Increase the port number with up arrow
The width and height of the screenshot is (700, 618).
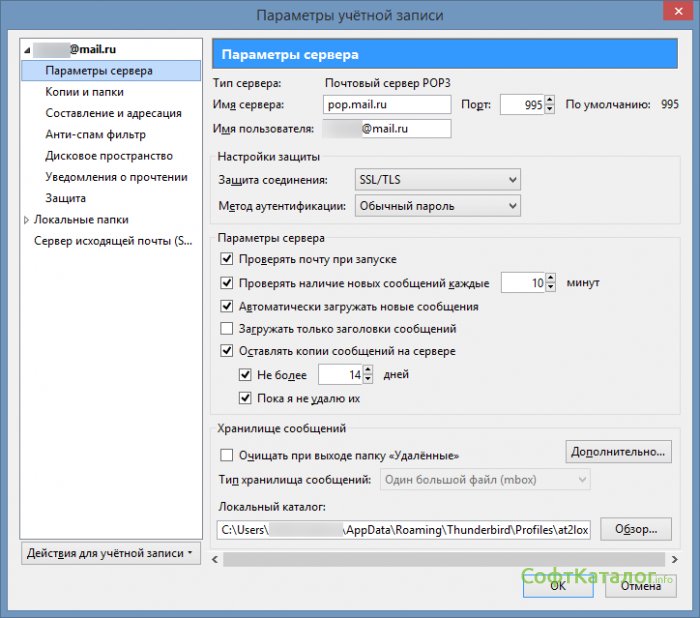550,99
